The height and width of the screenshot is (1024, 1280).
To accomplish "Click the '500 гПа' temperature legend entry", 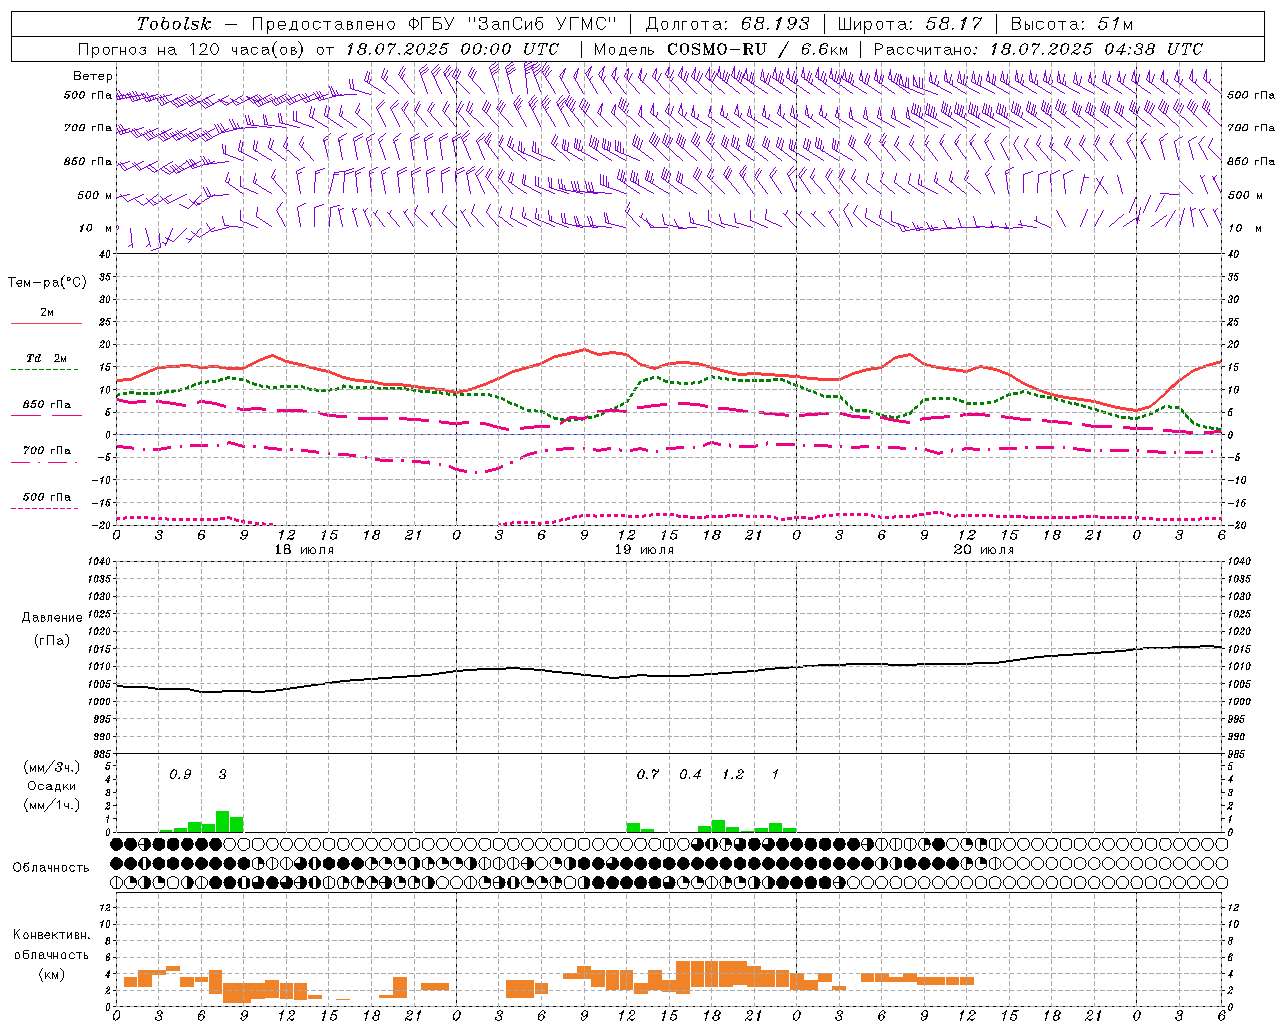I will coord(47,497).
